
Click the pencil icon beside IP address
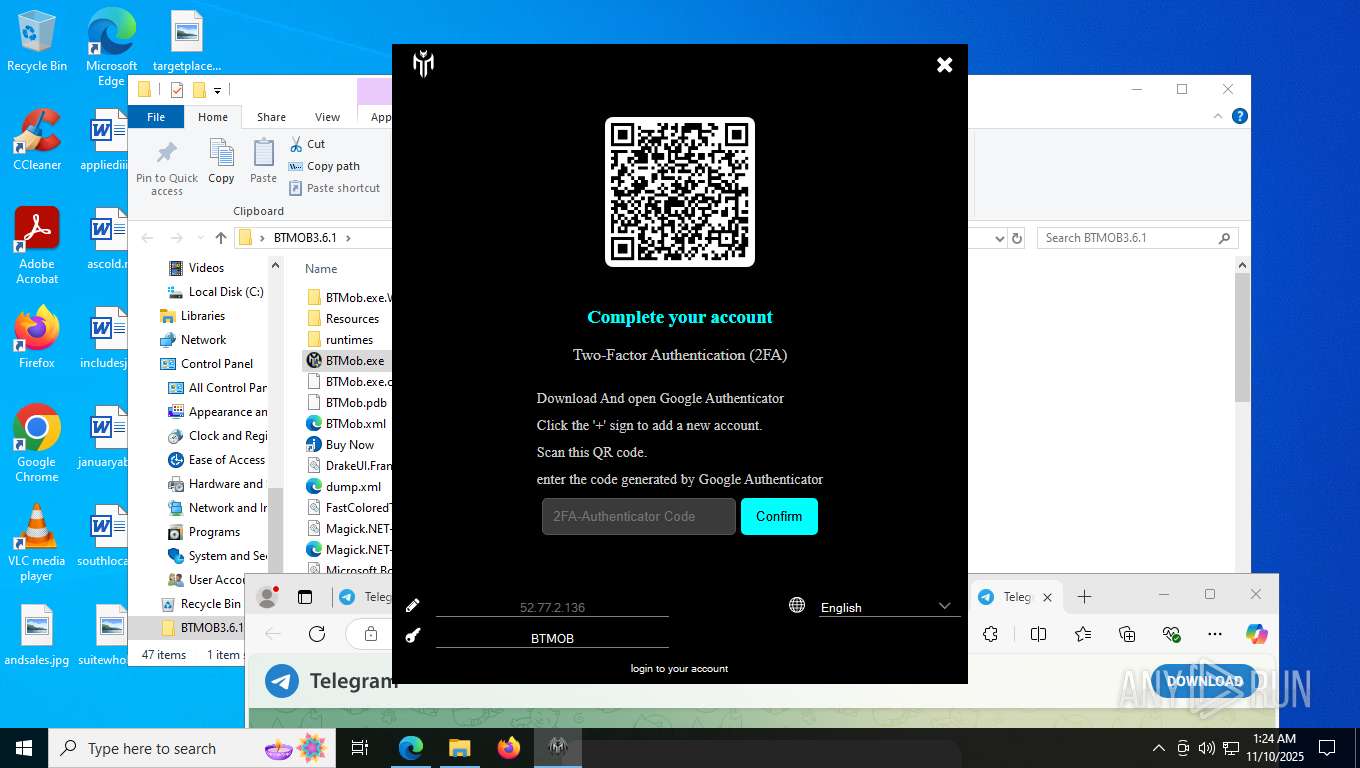pyautogui.click(x=413, y=606)
